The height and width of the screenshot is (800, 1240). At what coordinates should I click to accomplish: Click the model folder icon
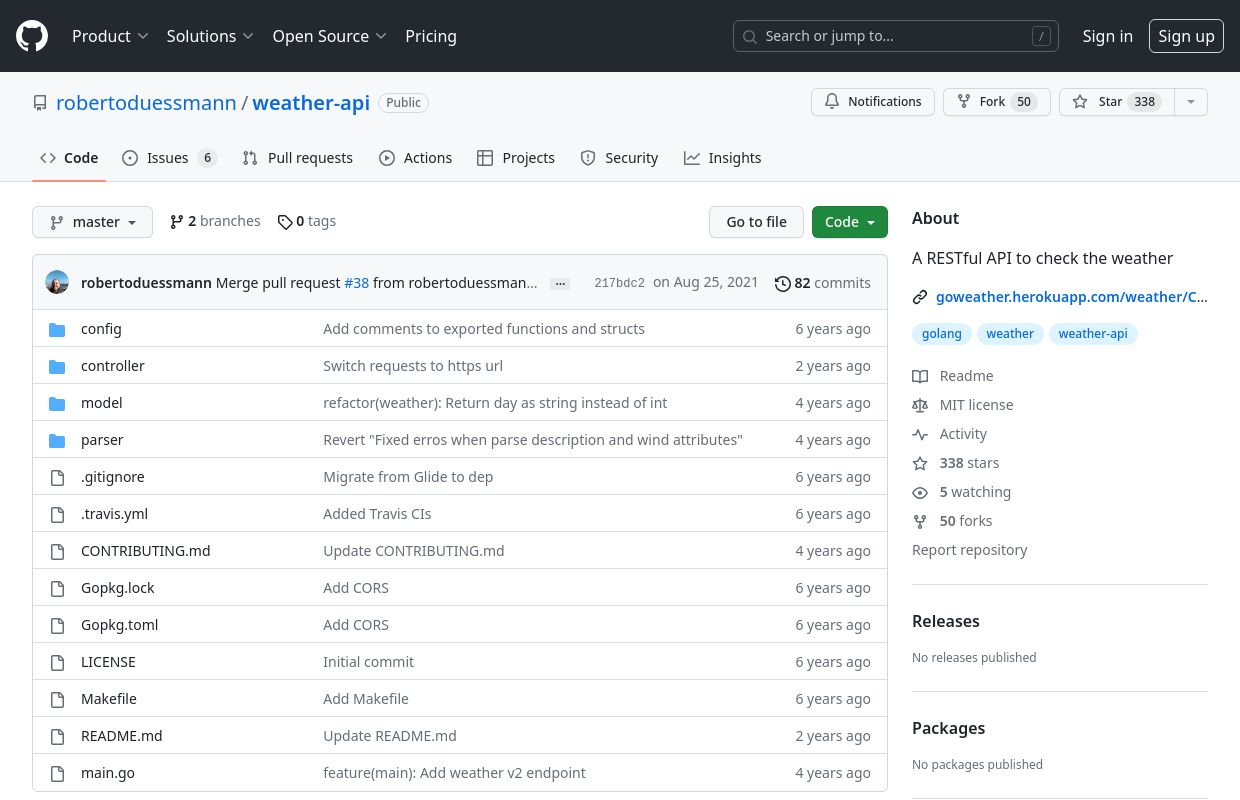click(58, 403)
